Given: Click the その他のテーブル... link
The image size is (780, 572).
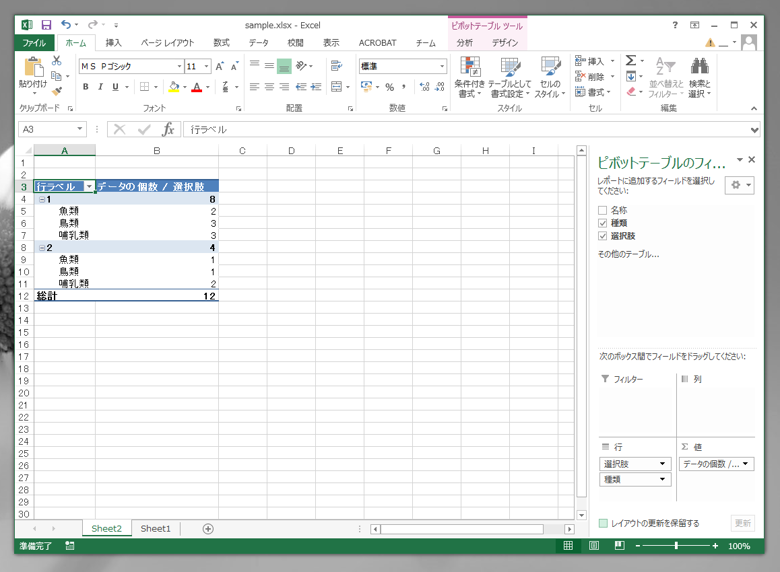Looking at the screenshot, I should (628, 254).
